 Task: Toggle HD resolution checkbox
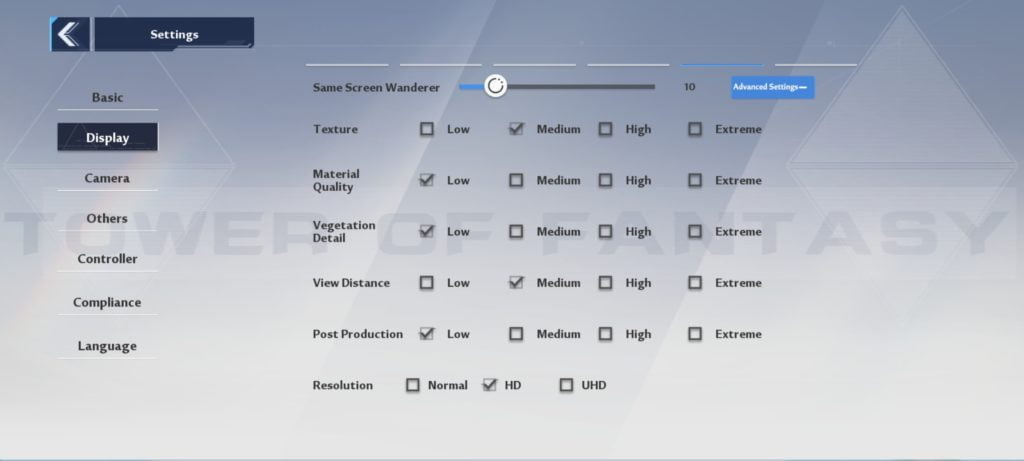pyautogui.click(x=489, y=385)
